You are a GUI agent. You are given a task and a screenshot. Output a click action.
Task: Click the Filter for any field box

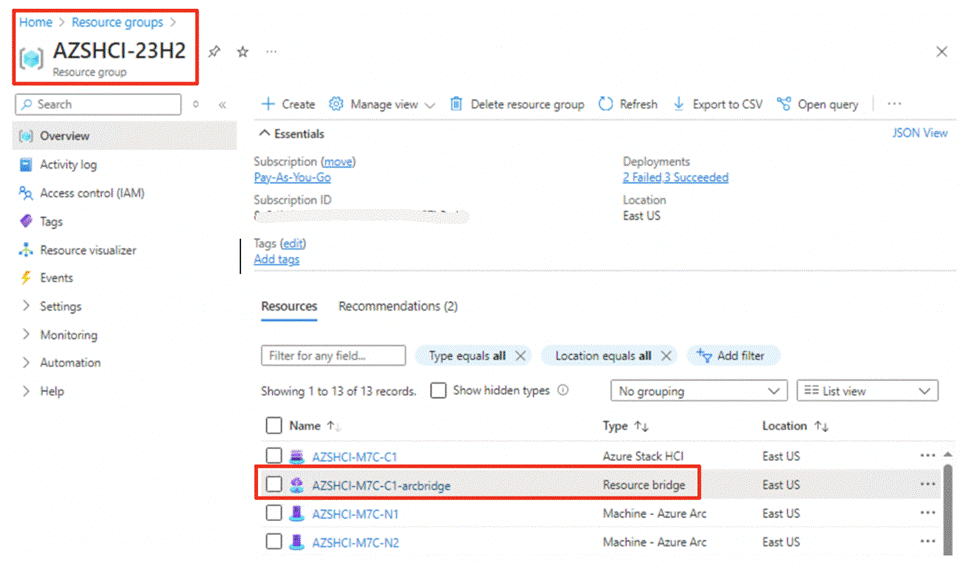pos(333,355)
